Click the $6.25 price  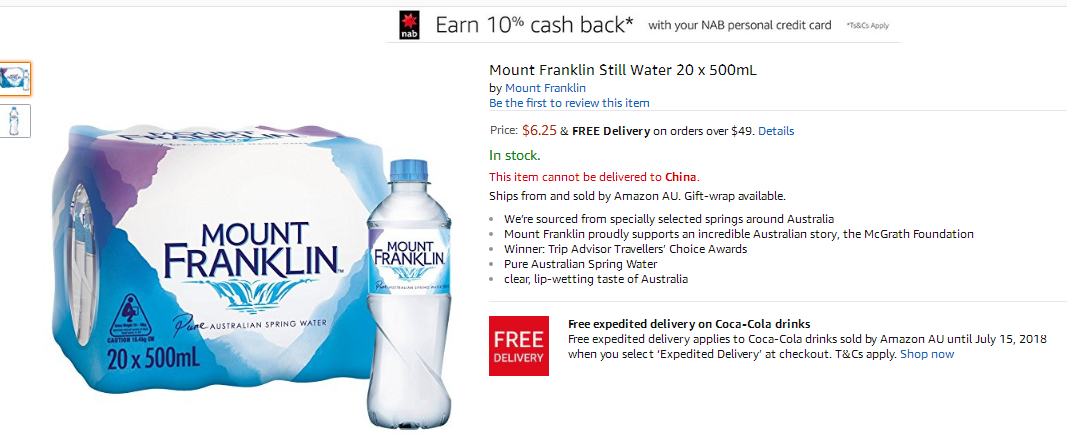[x=539, y=131]
